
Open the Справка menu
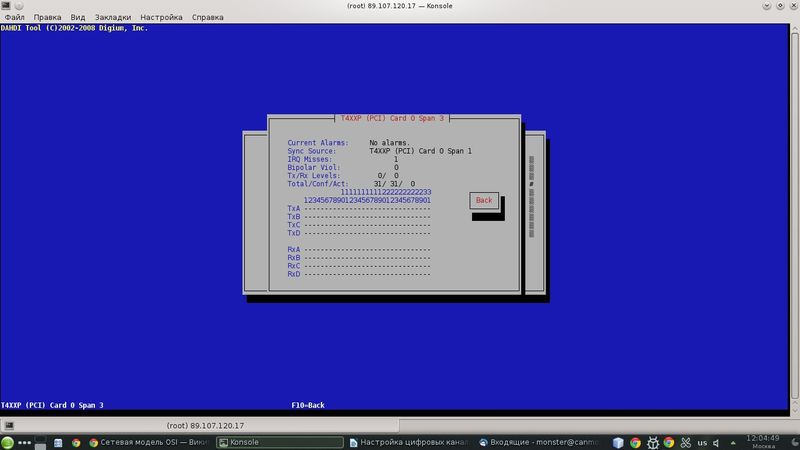coord(207,18)
